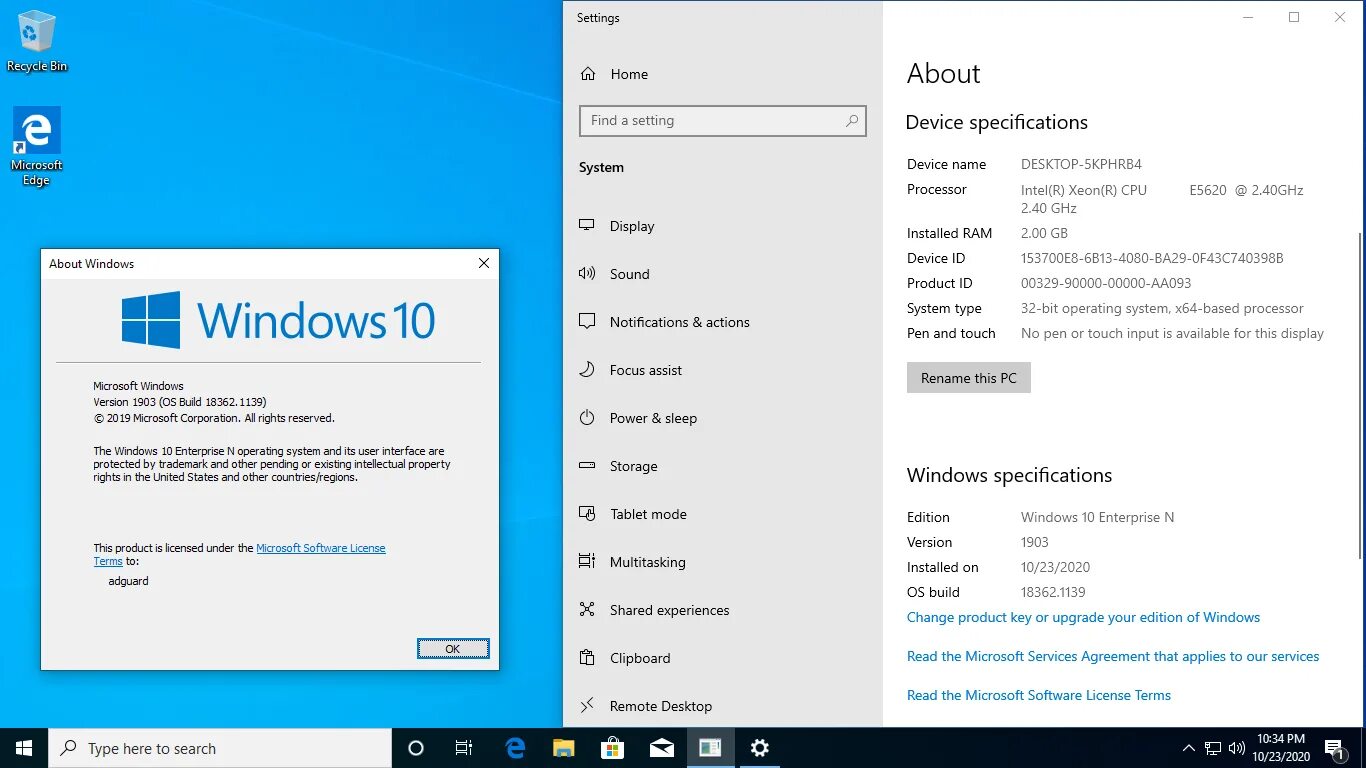The width and height of the screenshot is (1366, 768).
Task: Open Microsoft Store from the taskbar
Action: click(612, 748)
